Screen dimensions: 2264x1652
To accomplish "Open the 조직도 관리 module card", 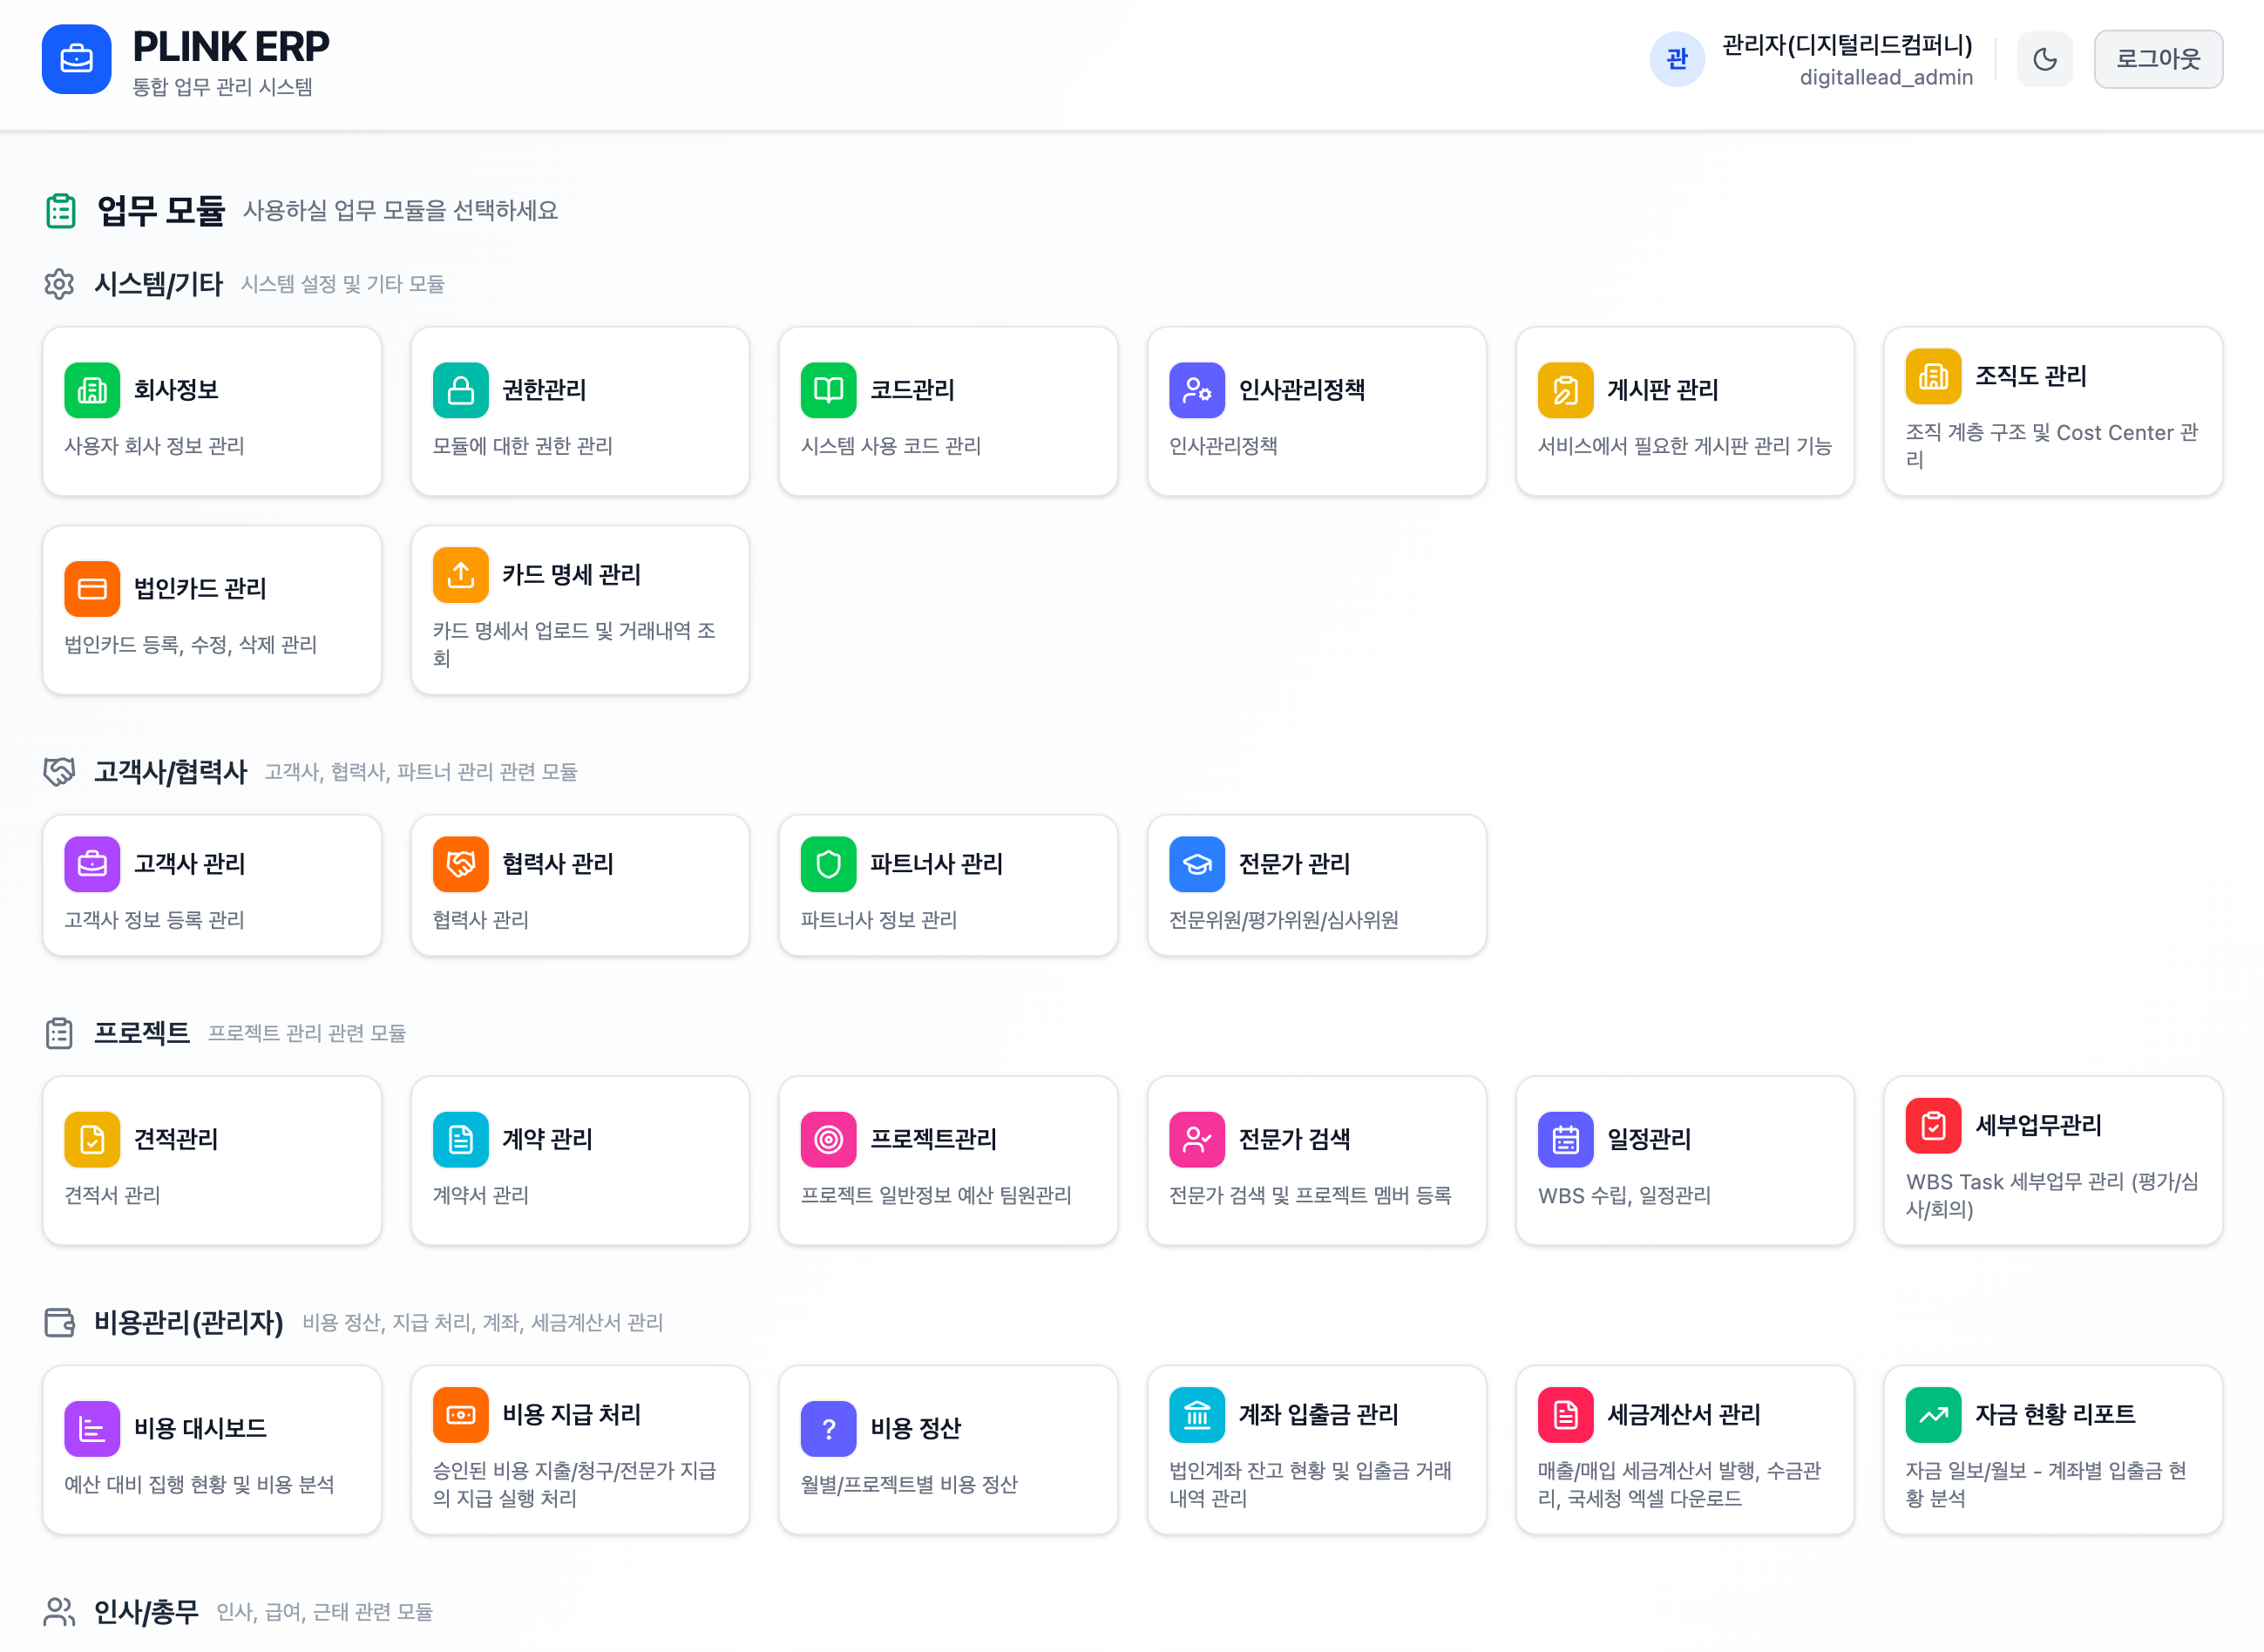I will pos(2052,412).
